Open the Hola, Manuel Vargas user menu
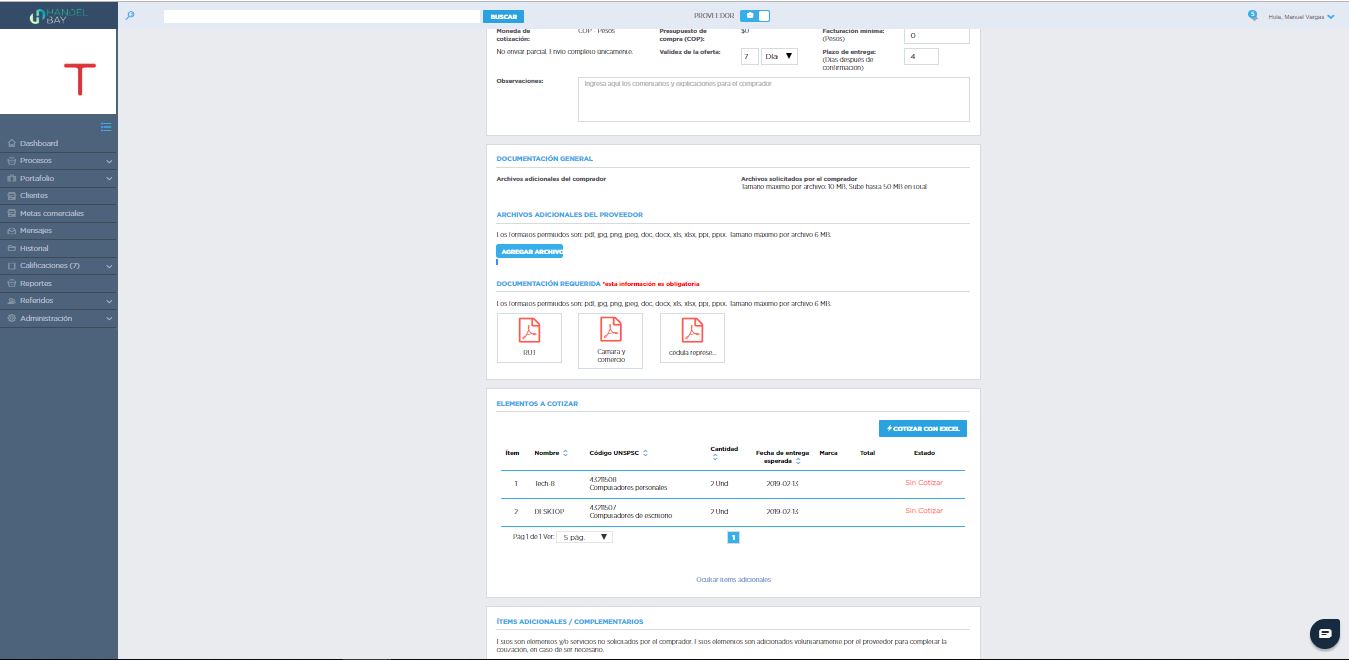1349x660 pixels. click(x=1301, y=16)
